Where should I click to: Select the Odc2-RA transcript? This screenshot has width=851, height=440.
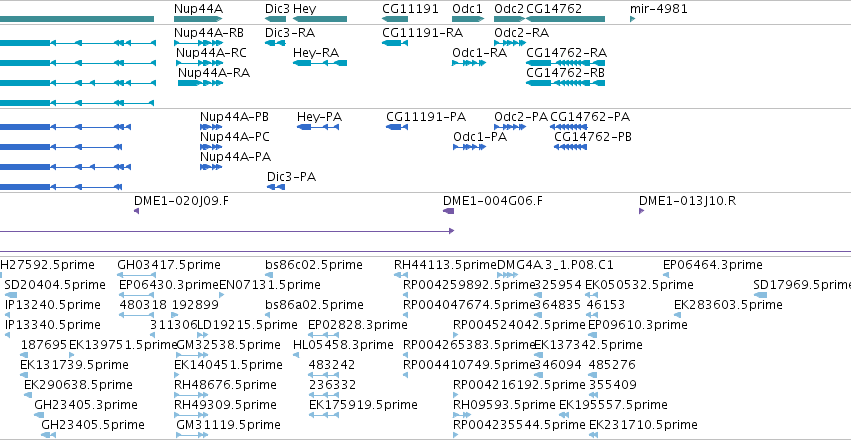(510, 43)
